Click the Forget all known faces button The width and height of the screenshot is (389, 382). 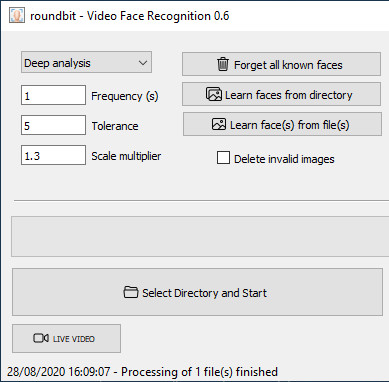pyautogui.click(x=281, y=64)
